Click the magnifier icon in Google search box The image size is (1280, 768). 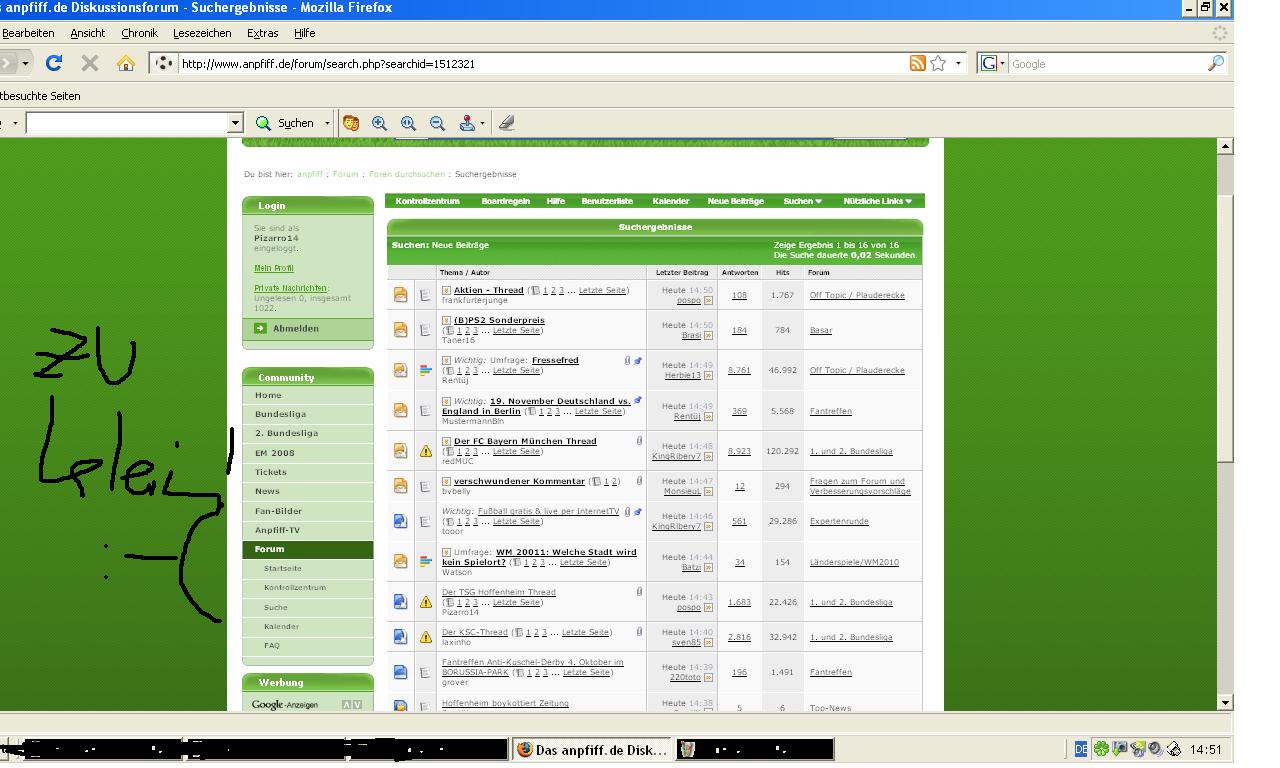coord(1216,63)
